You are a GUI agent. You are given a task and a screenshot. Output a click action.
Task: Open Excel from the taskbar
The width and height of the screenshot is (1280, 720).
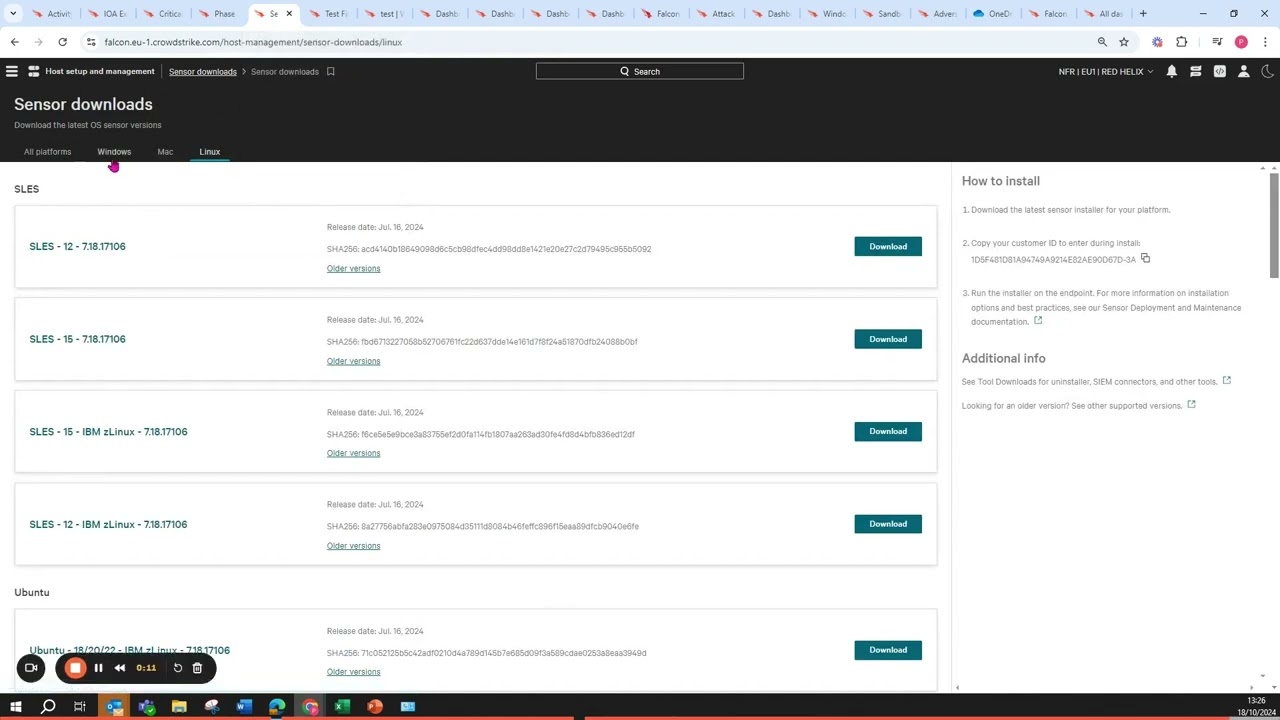[342, 707]
